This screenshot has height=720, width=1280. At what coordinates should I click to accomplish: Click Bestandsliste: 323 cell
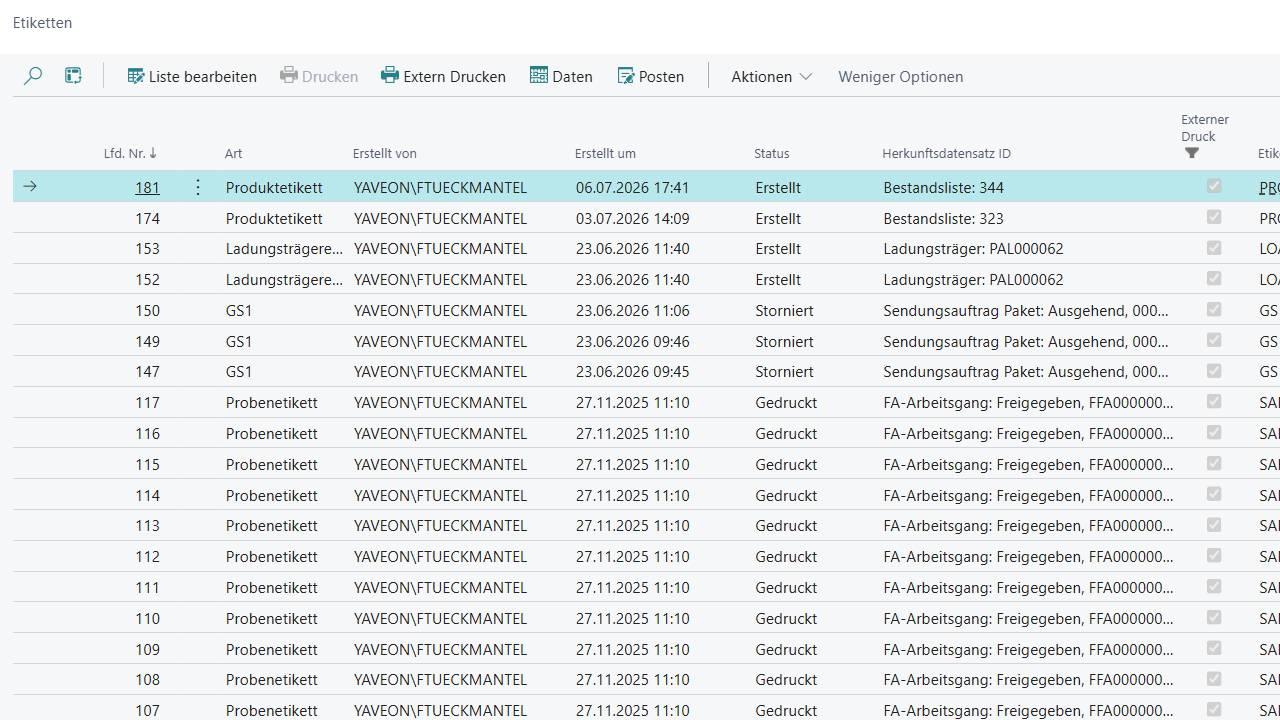[943, 218]
